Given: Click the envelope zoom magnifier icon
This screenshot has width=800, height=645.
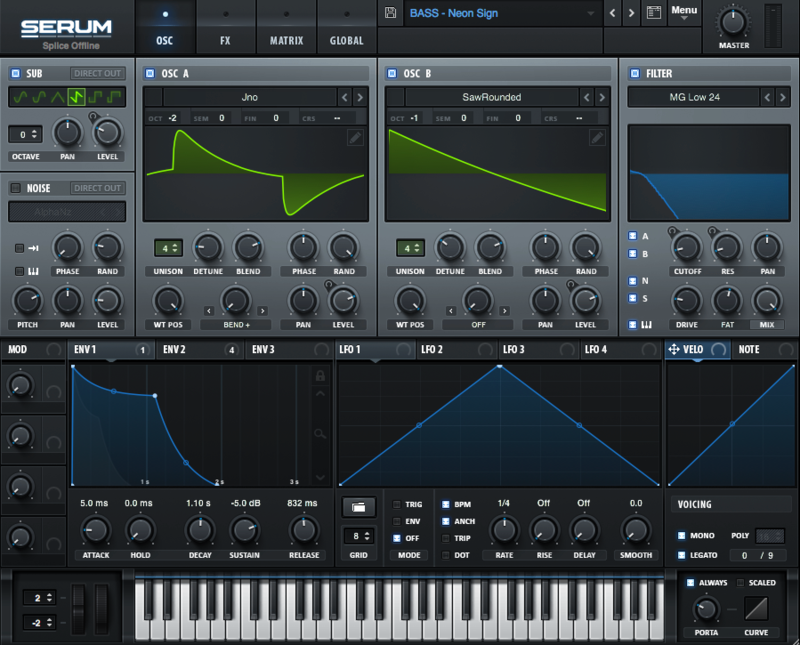Looking at the screenshot, I should [x=320, y=434].
